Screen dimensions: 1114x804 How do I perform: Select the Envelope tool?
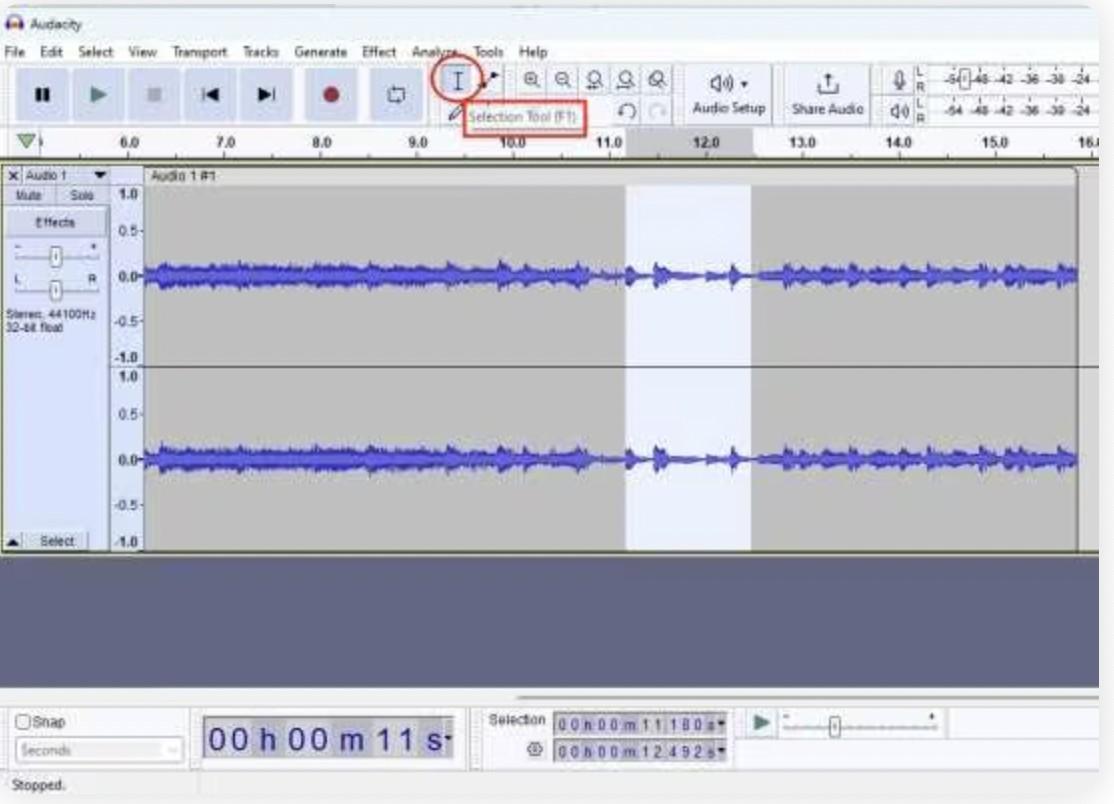(490, 80)
